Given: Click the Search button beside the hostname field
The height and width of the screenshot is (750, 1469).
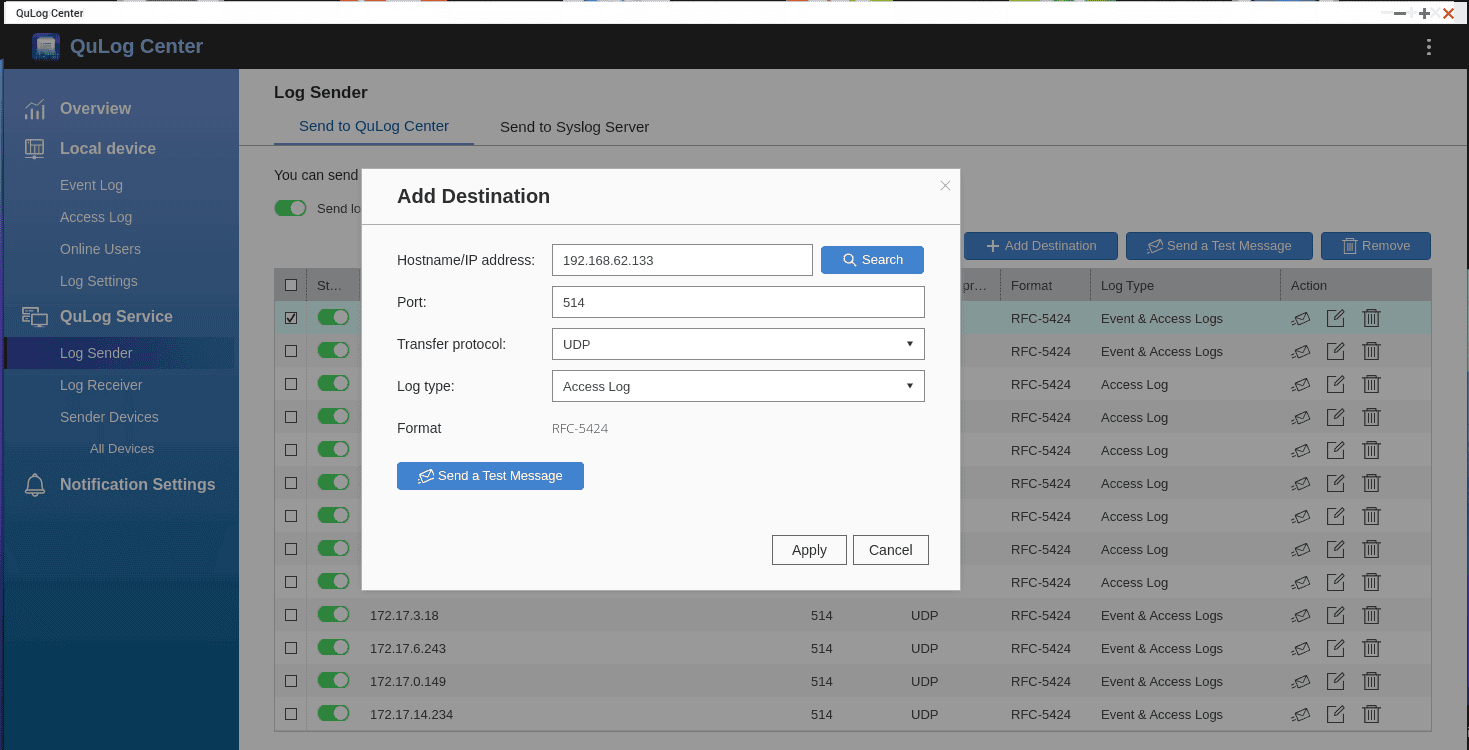Looking at the screenshot, I should click(871, 259).
